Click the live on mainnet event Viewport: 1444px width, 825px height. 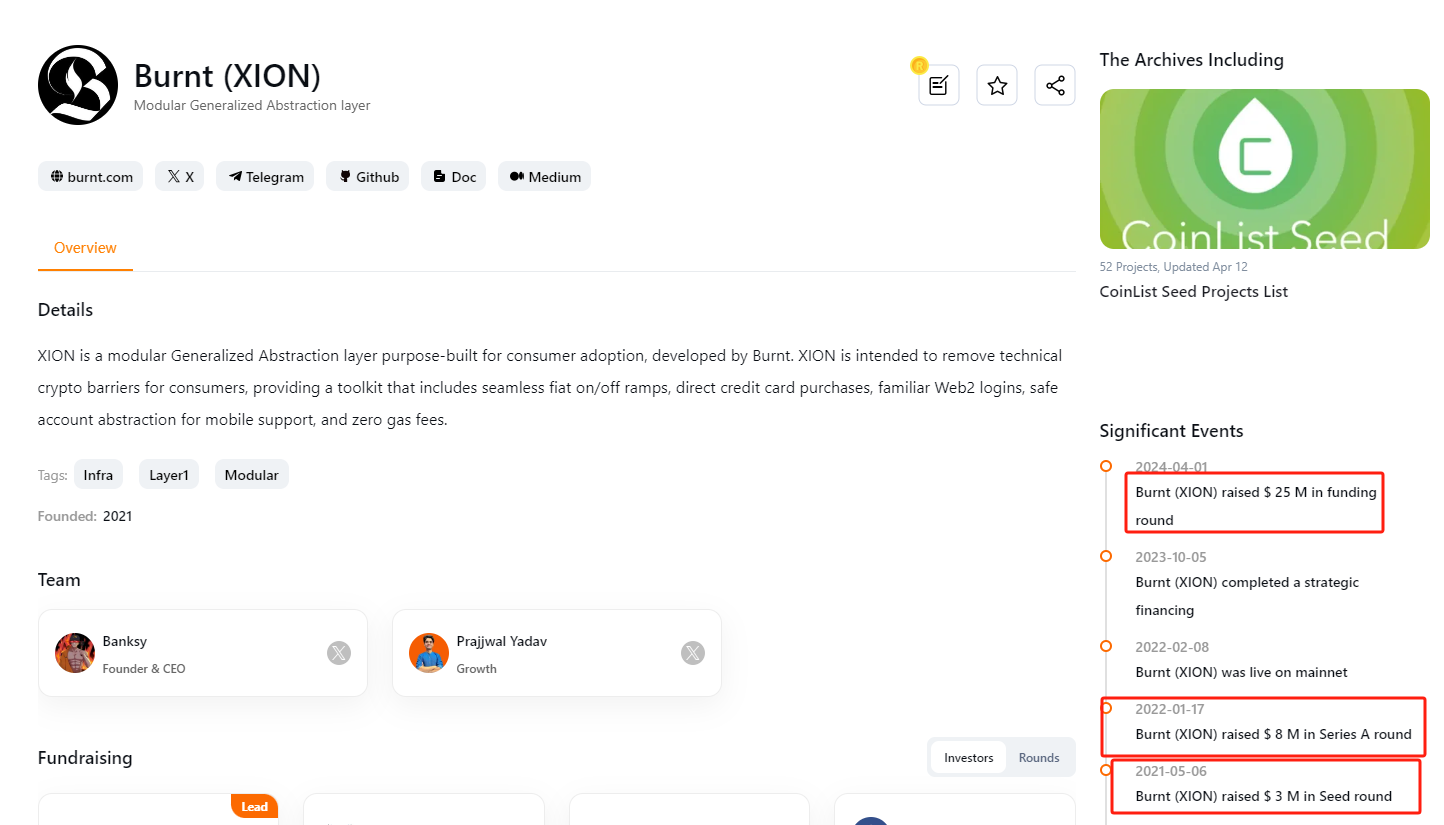point(1241,672)
